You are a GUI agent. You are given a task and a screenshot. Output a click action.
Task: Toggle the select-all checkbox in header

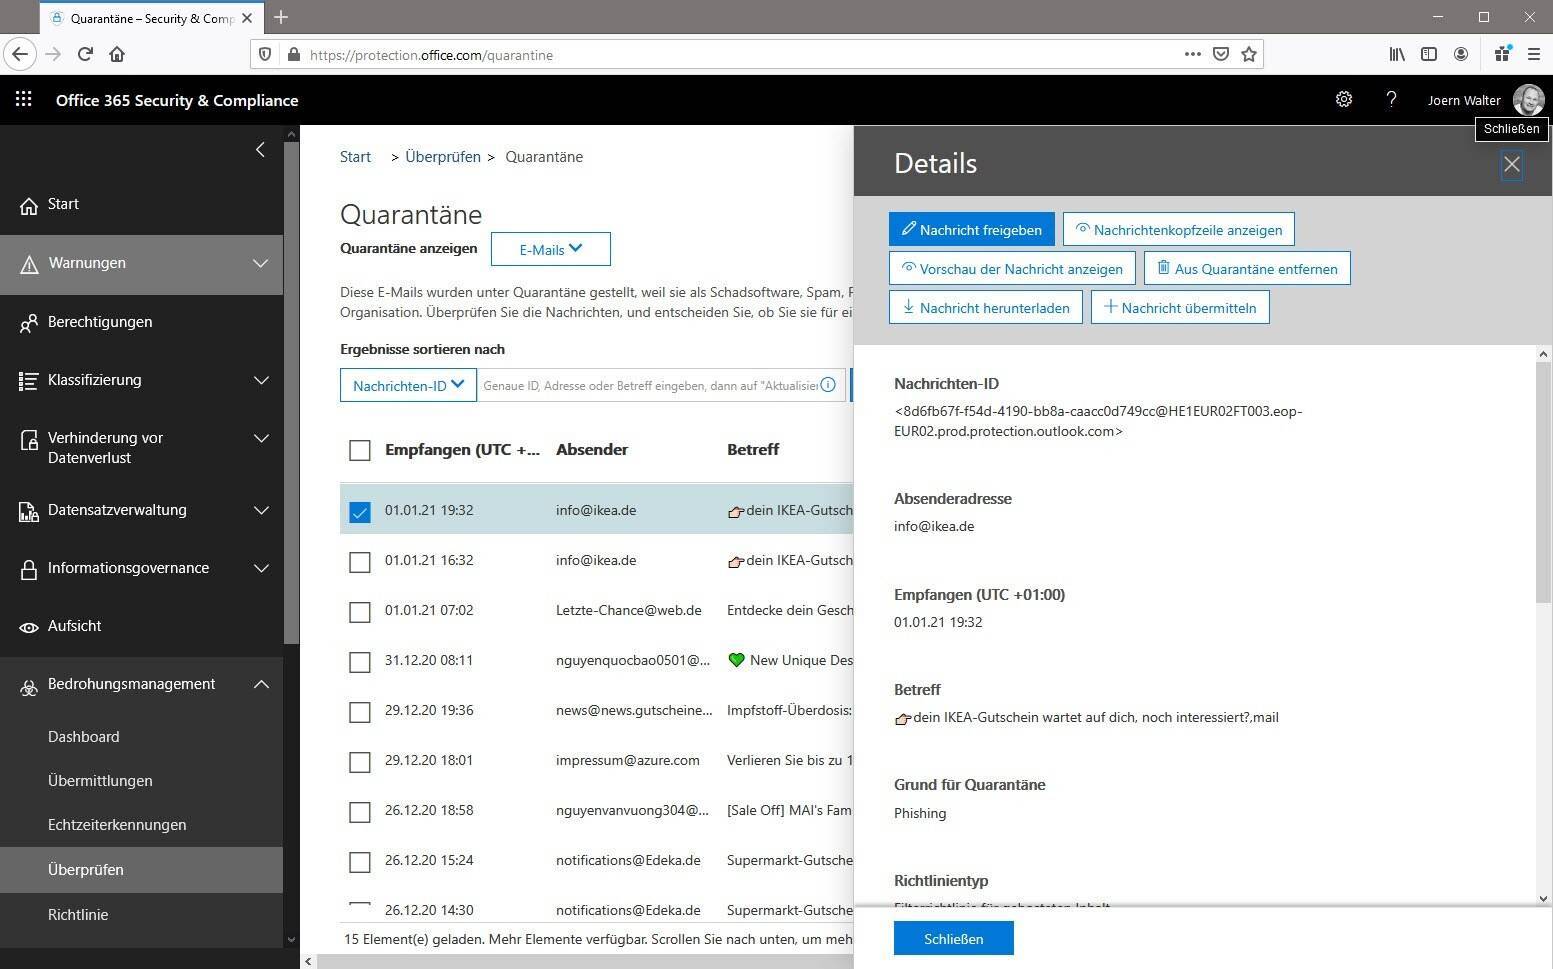[360, 451]
